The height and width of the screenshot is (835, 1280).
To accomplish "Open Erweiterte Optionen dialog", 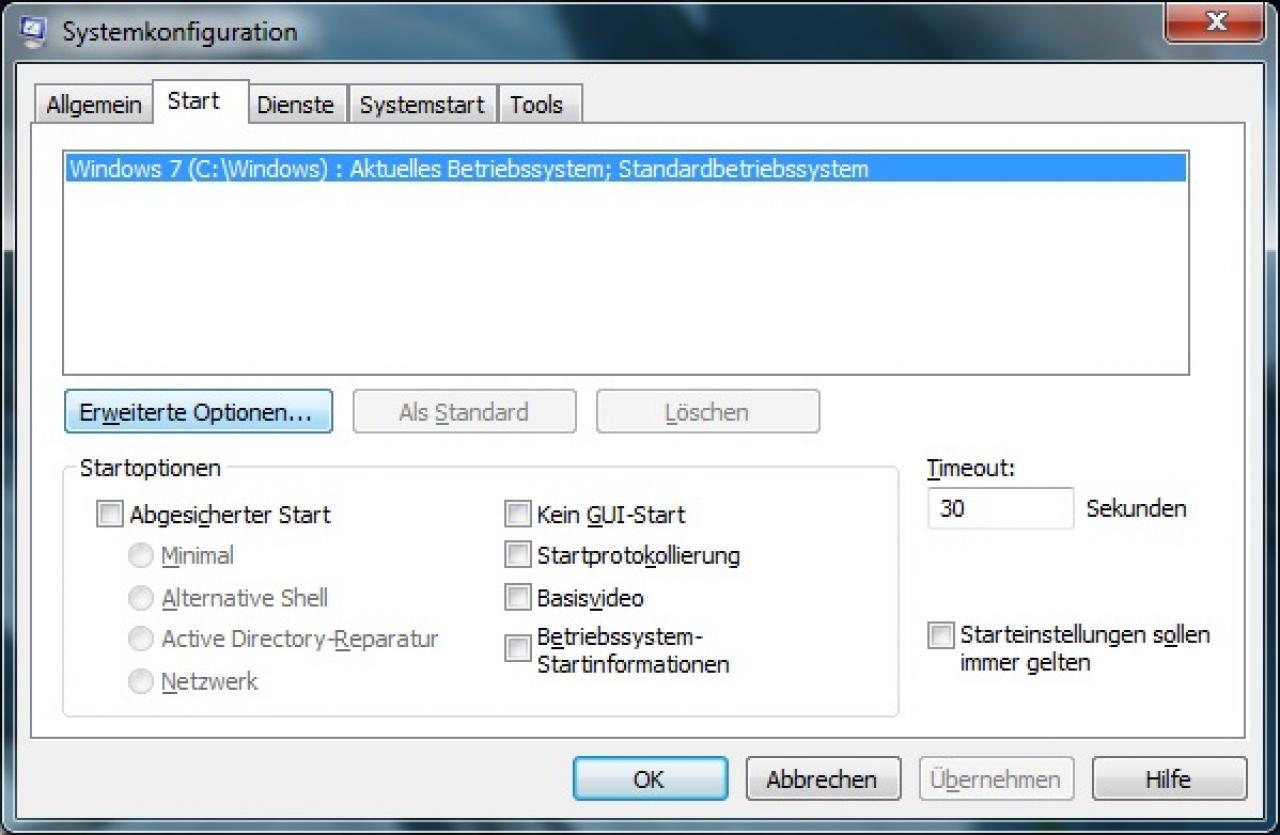I will tap(198, 412).
